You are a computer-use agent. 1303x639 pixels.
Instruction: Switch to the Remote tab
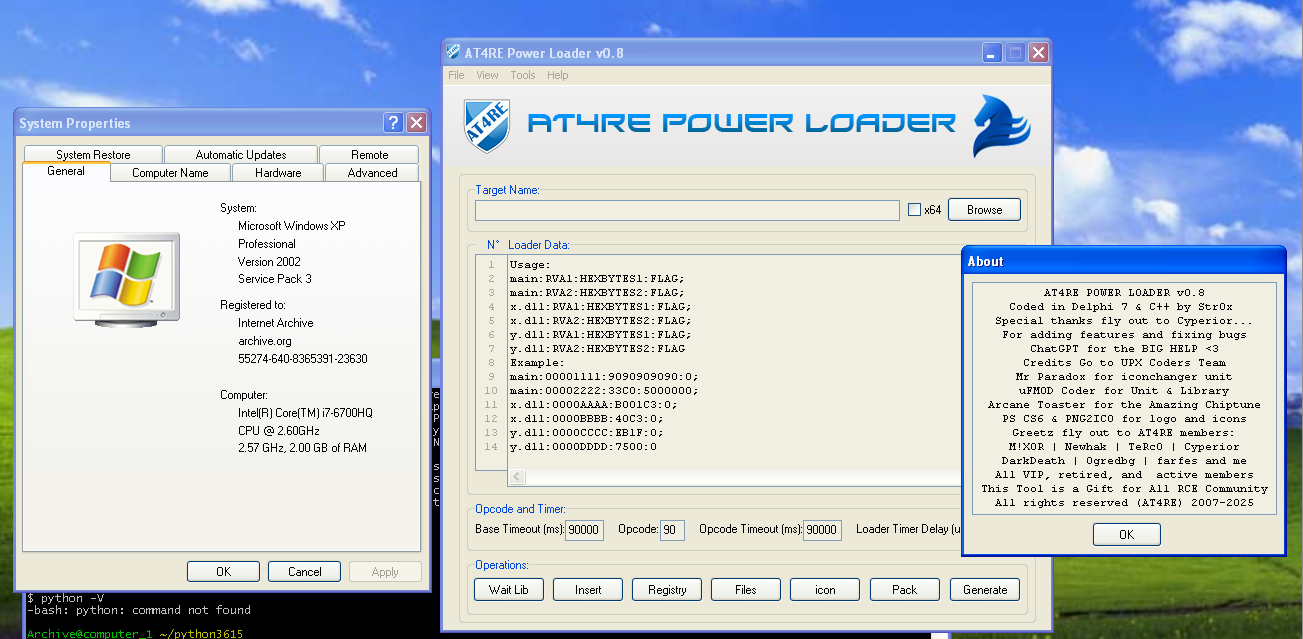(x=370, y=155)
